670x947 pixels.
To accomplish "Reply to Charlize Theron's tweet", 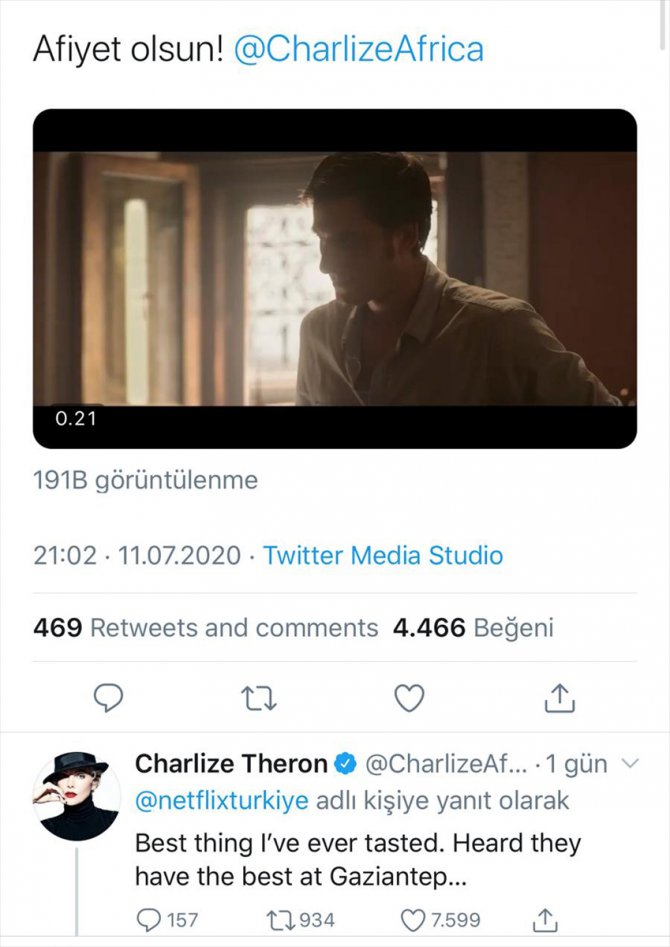I will (x=151, y=920).
